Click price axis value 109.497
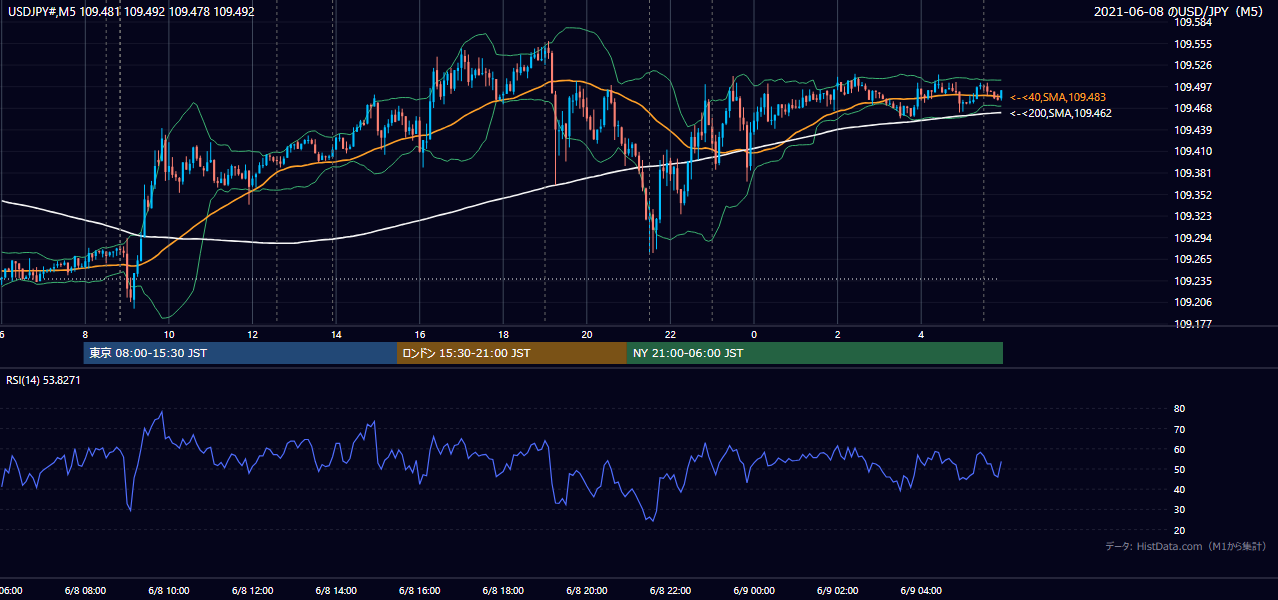Screen dimensions: 1278x600 point(1192,87)
